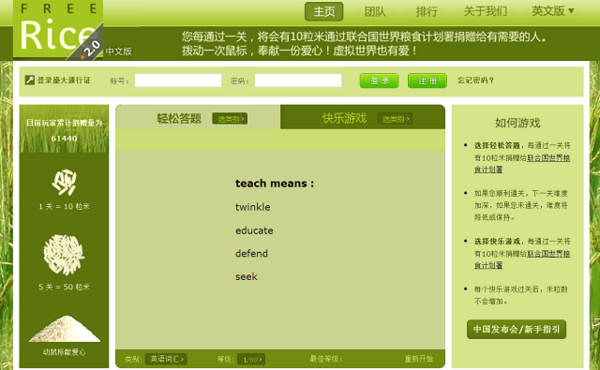Click the green 登录 login button
Screen dimensions: 600x370
click(x=379, y=81)
